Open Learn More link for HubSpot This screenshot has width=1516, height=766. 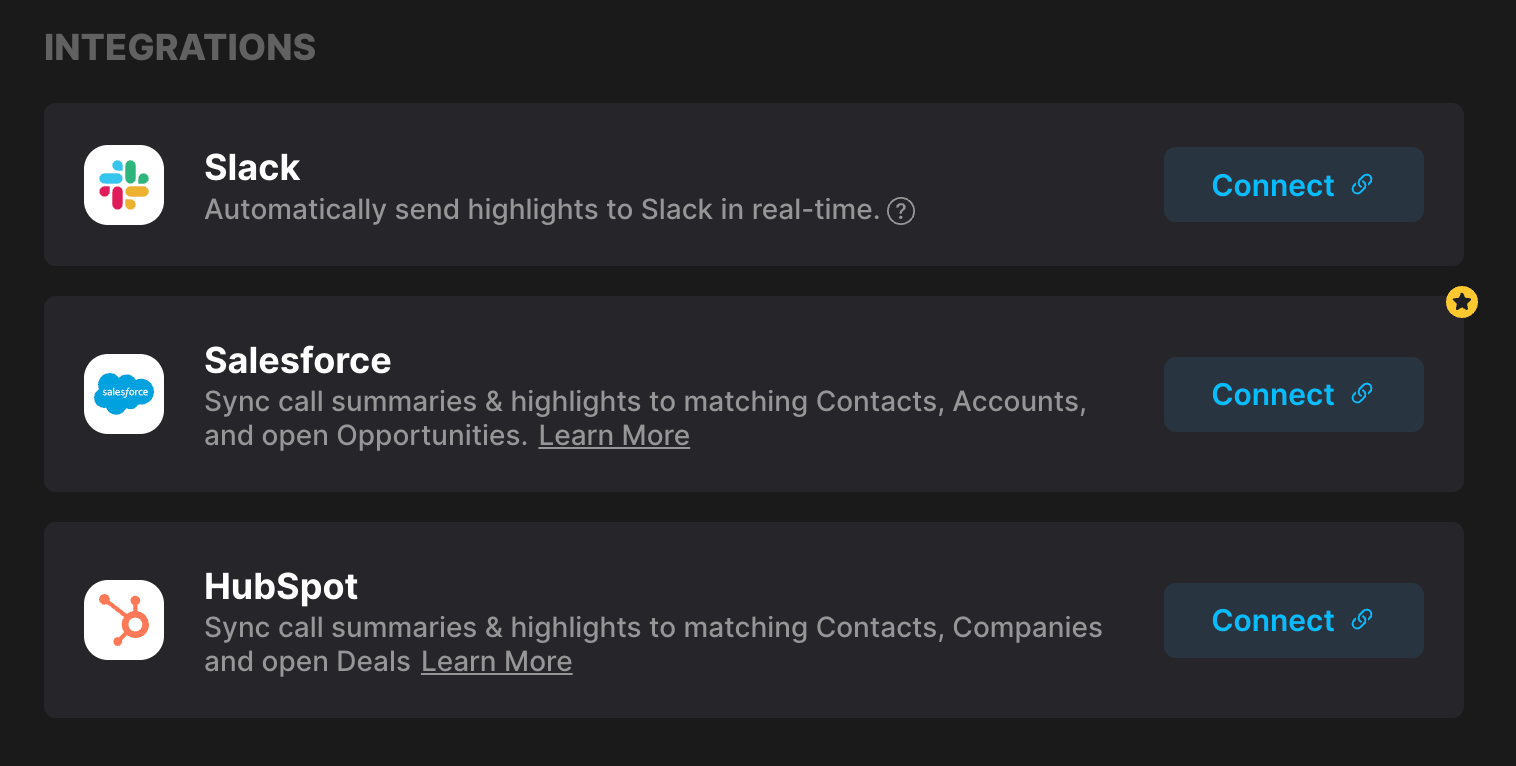(x=496, y=662)
